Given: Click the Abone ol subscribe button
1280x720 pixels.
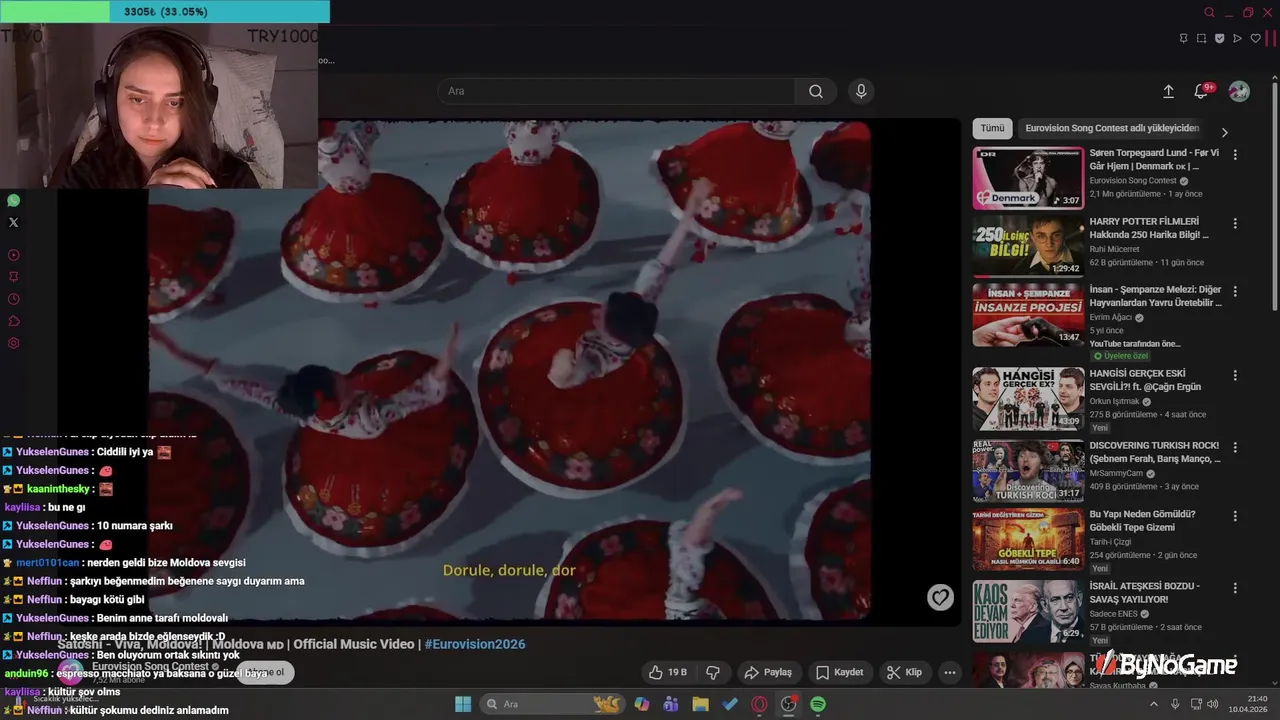Looking at the screenshot, I should [265, 673].
